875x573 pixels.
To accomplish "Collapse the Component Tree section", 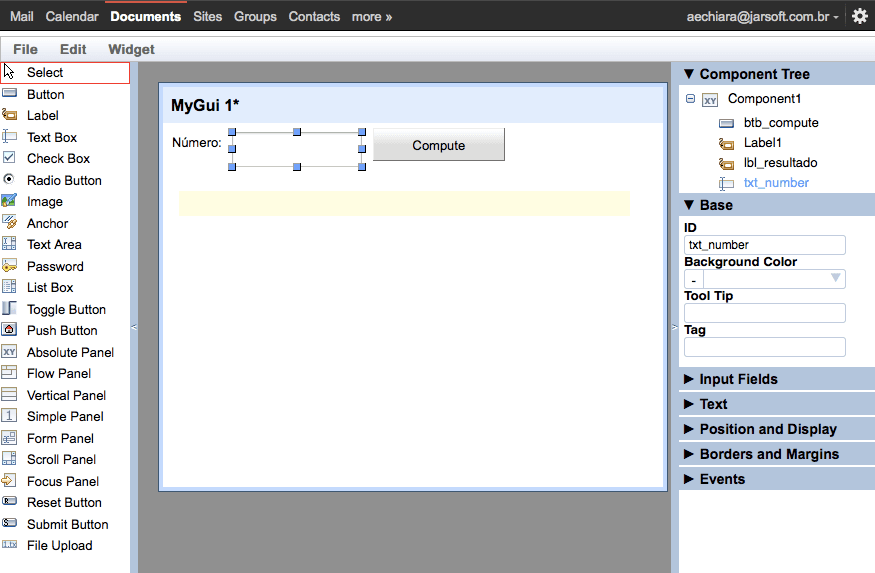I will point(689,74).
